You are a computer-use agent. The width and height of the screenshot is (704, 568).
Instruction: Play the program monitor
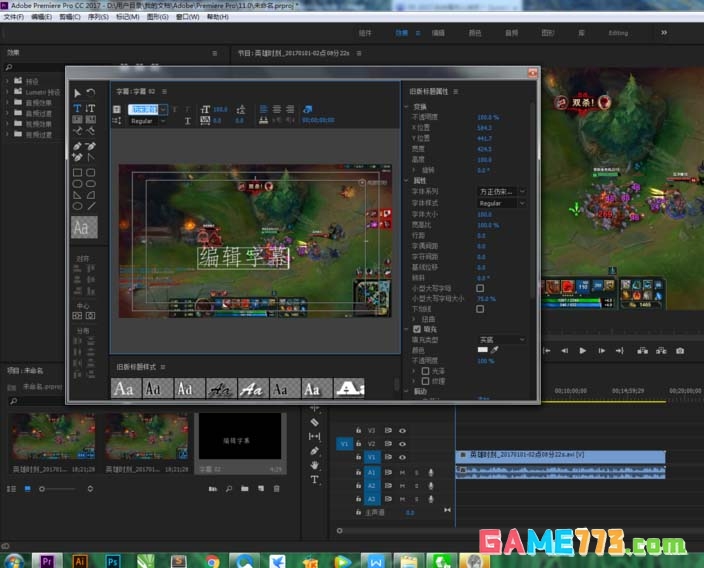[x=583, y=351]
